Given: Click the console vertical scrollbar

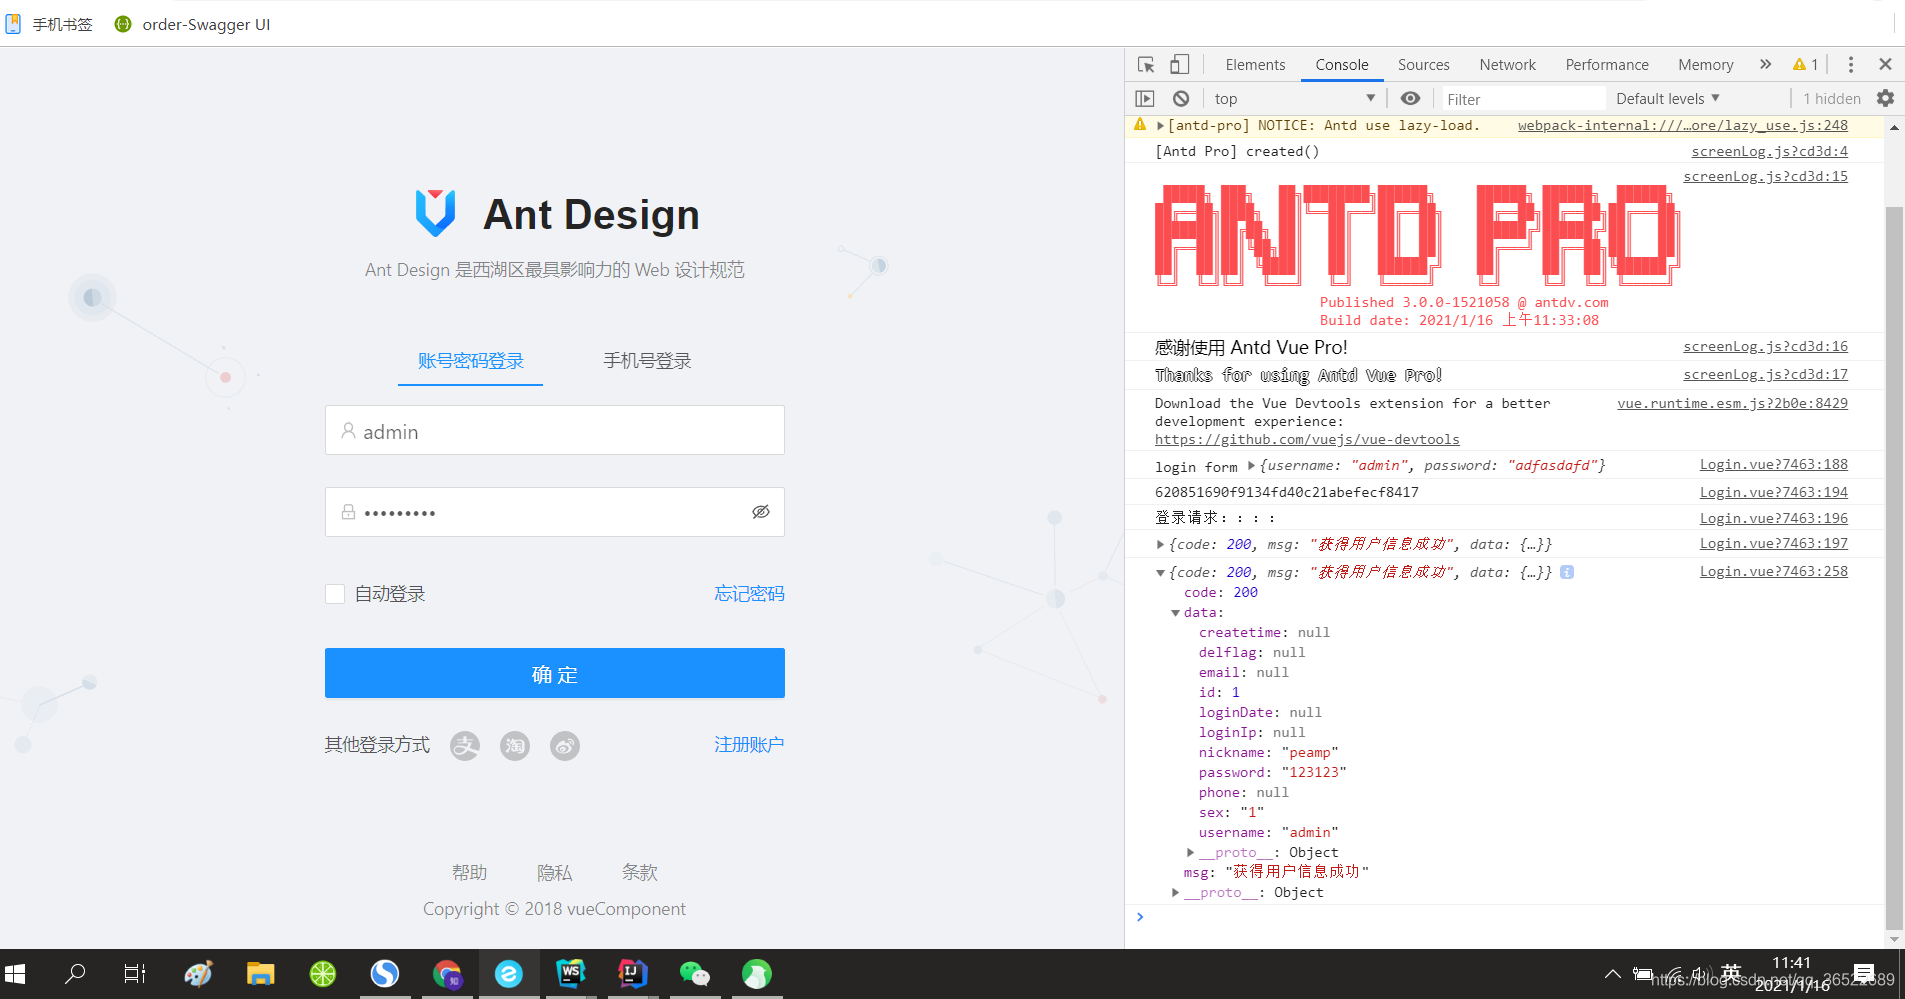Looking at the screenshot, I should pos(1894,568).
